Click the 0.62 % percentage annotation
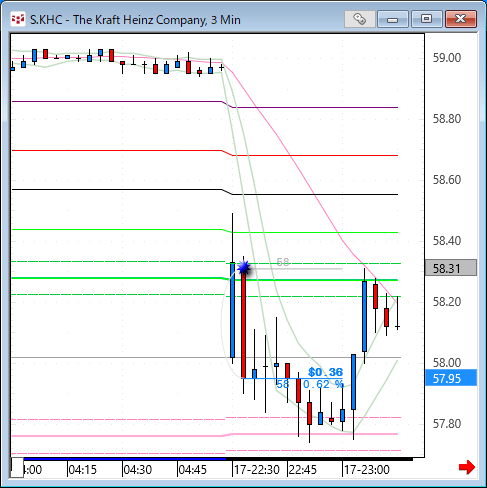Screen dimensions: 487x488 coord(323,384)
